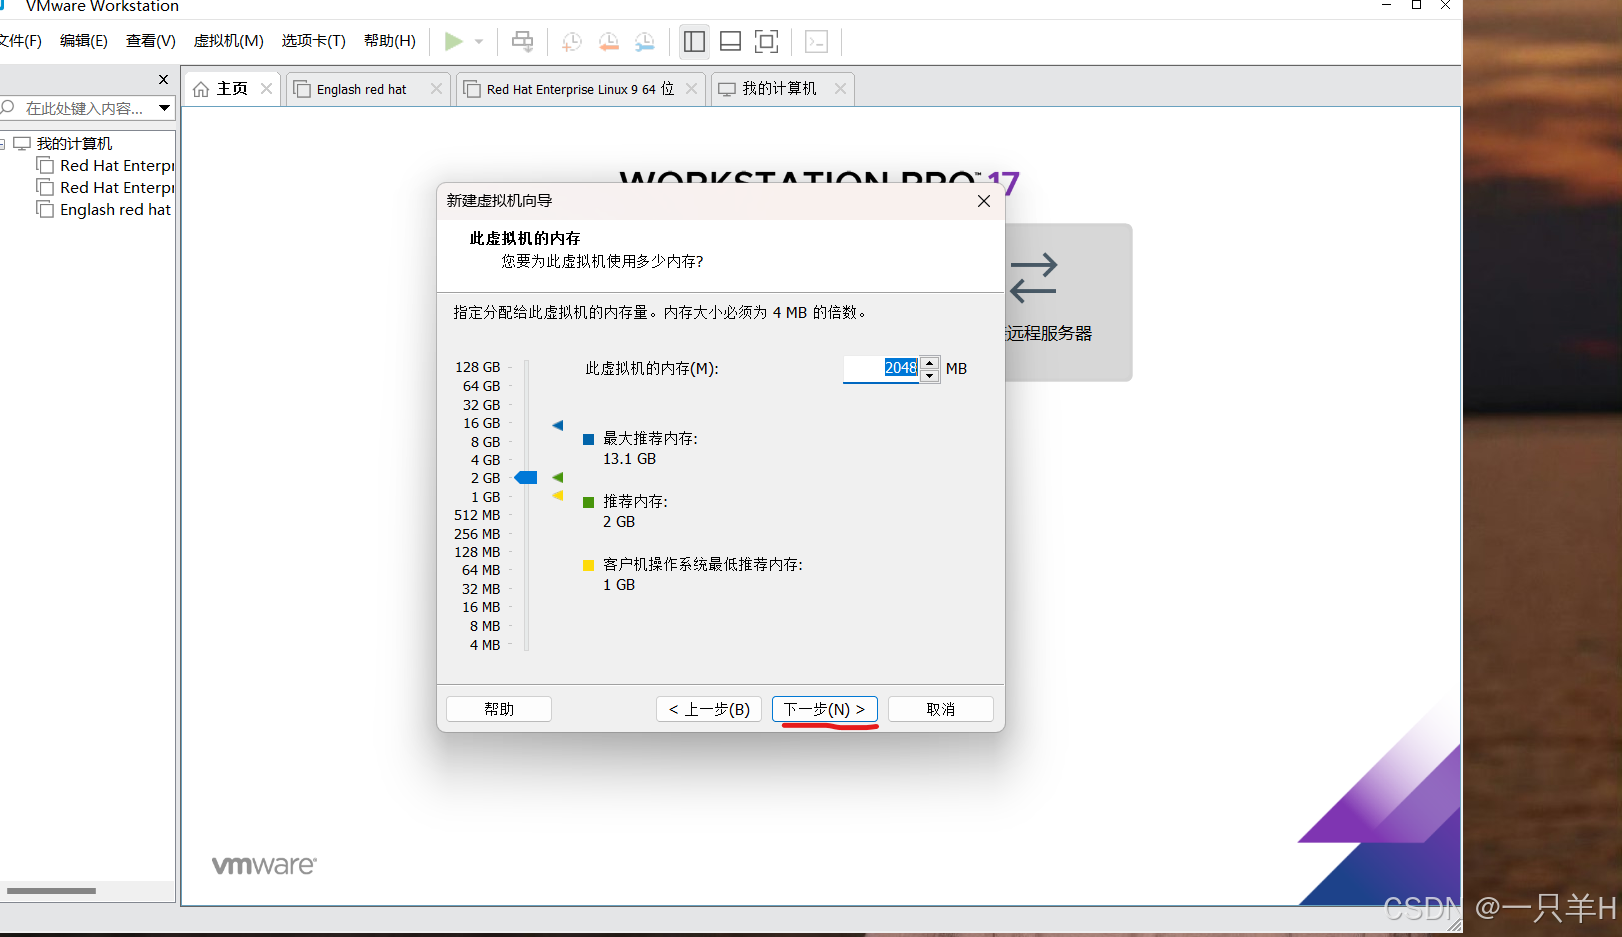Viewport: 1622px width, 937px height.
Task: Open the 虚拟机(M) menu
Action: click(x=228, y=41)
